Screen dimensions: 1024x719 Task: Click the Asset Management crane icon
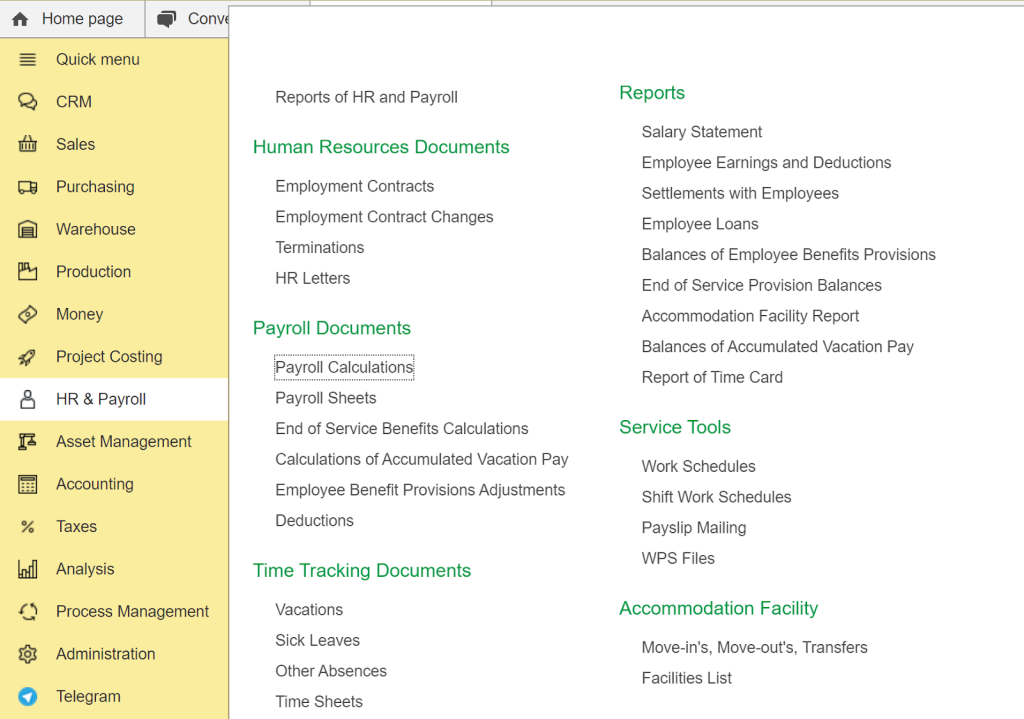point(27,441)
